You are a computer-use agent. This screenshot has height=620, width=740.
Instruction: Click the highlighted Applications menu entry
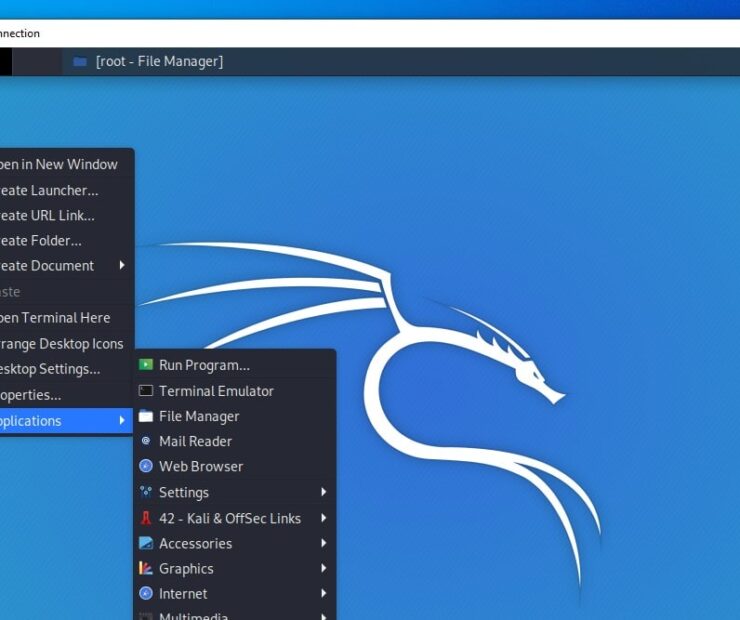(x=66, y=420)
